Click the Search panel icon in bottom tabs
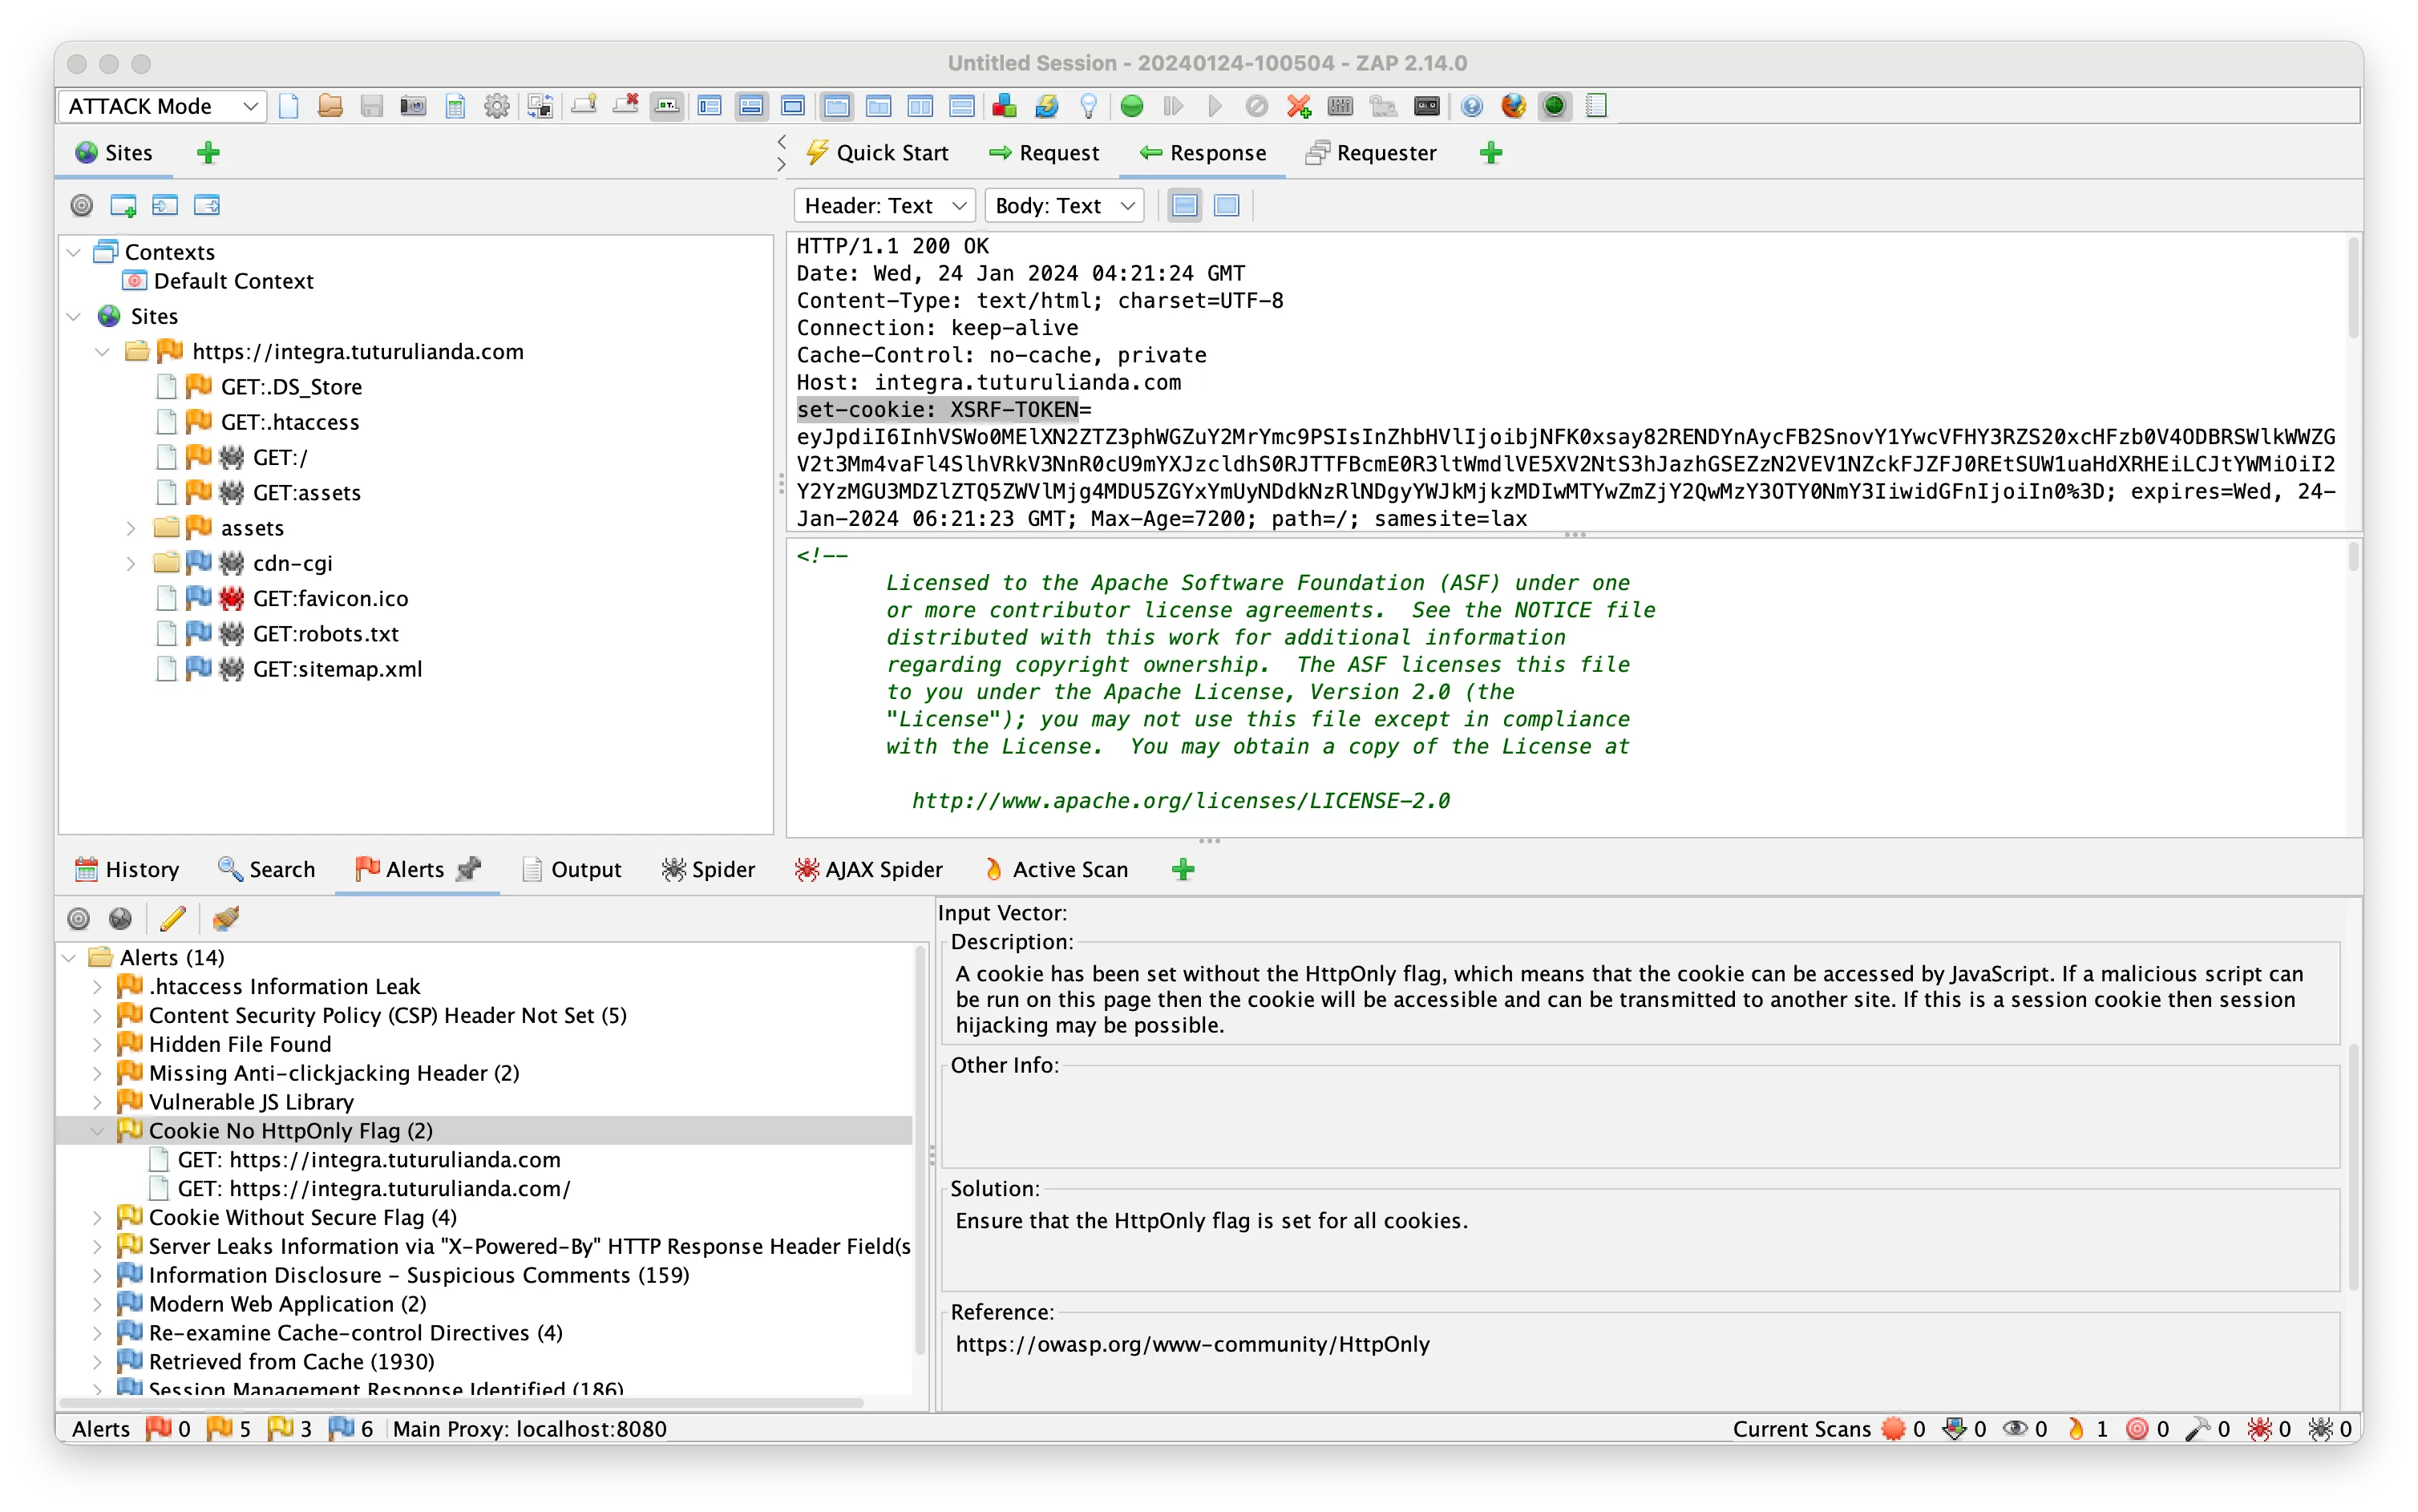2418x1512 pixels. (270, 867)
